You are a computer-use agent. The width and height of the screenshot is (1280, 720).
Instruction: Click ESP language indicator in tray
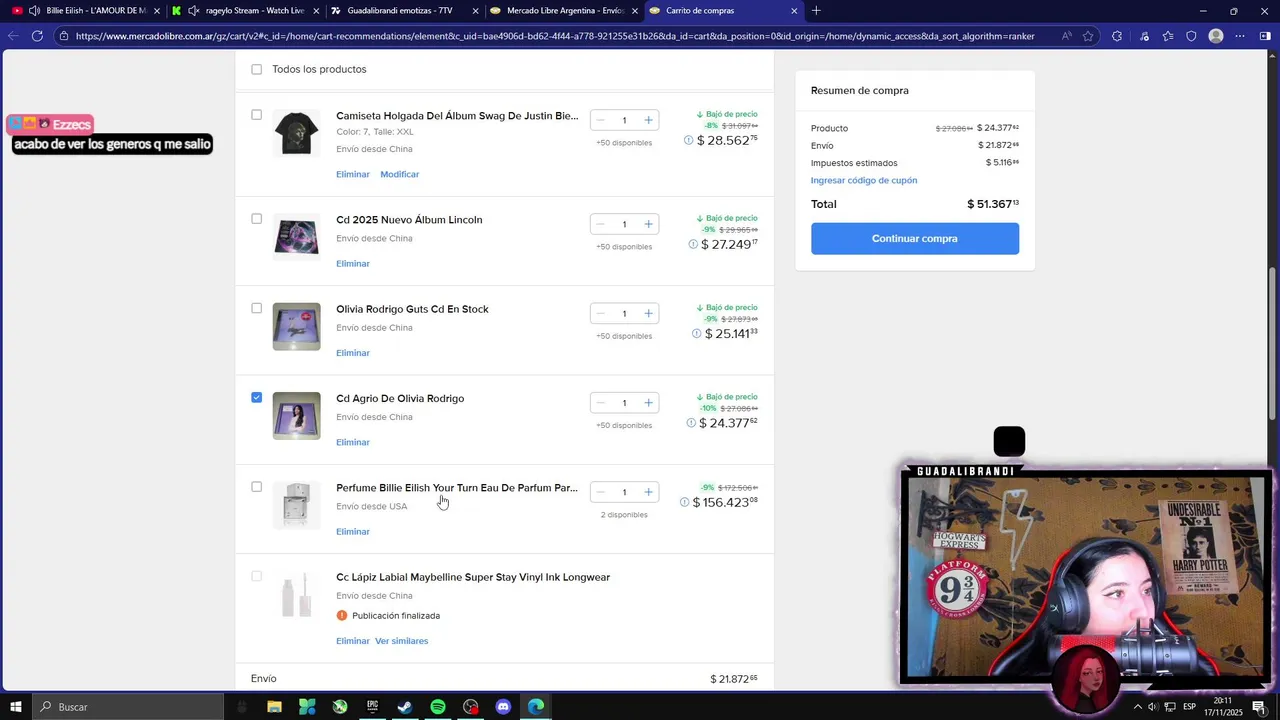tap(1189, 707)
